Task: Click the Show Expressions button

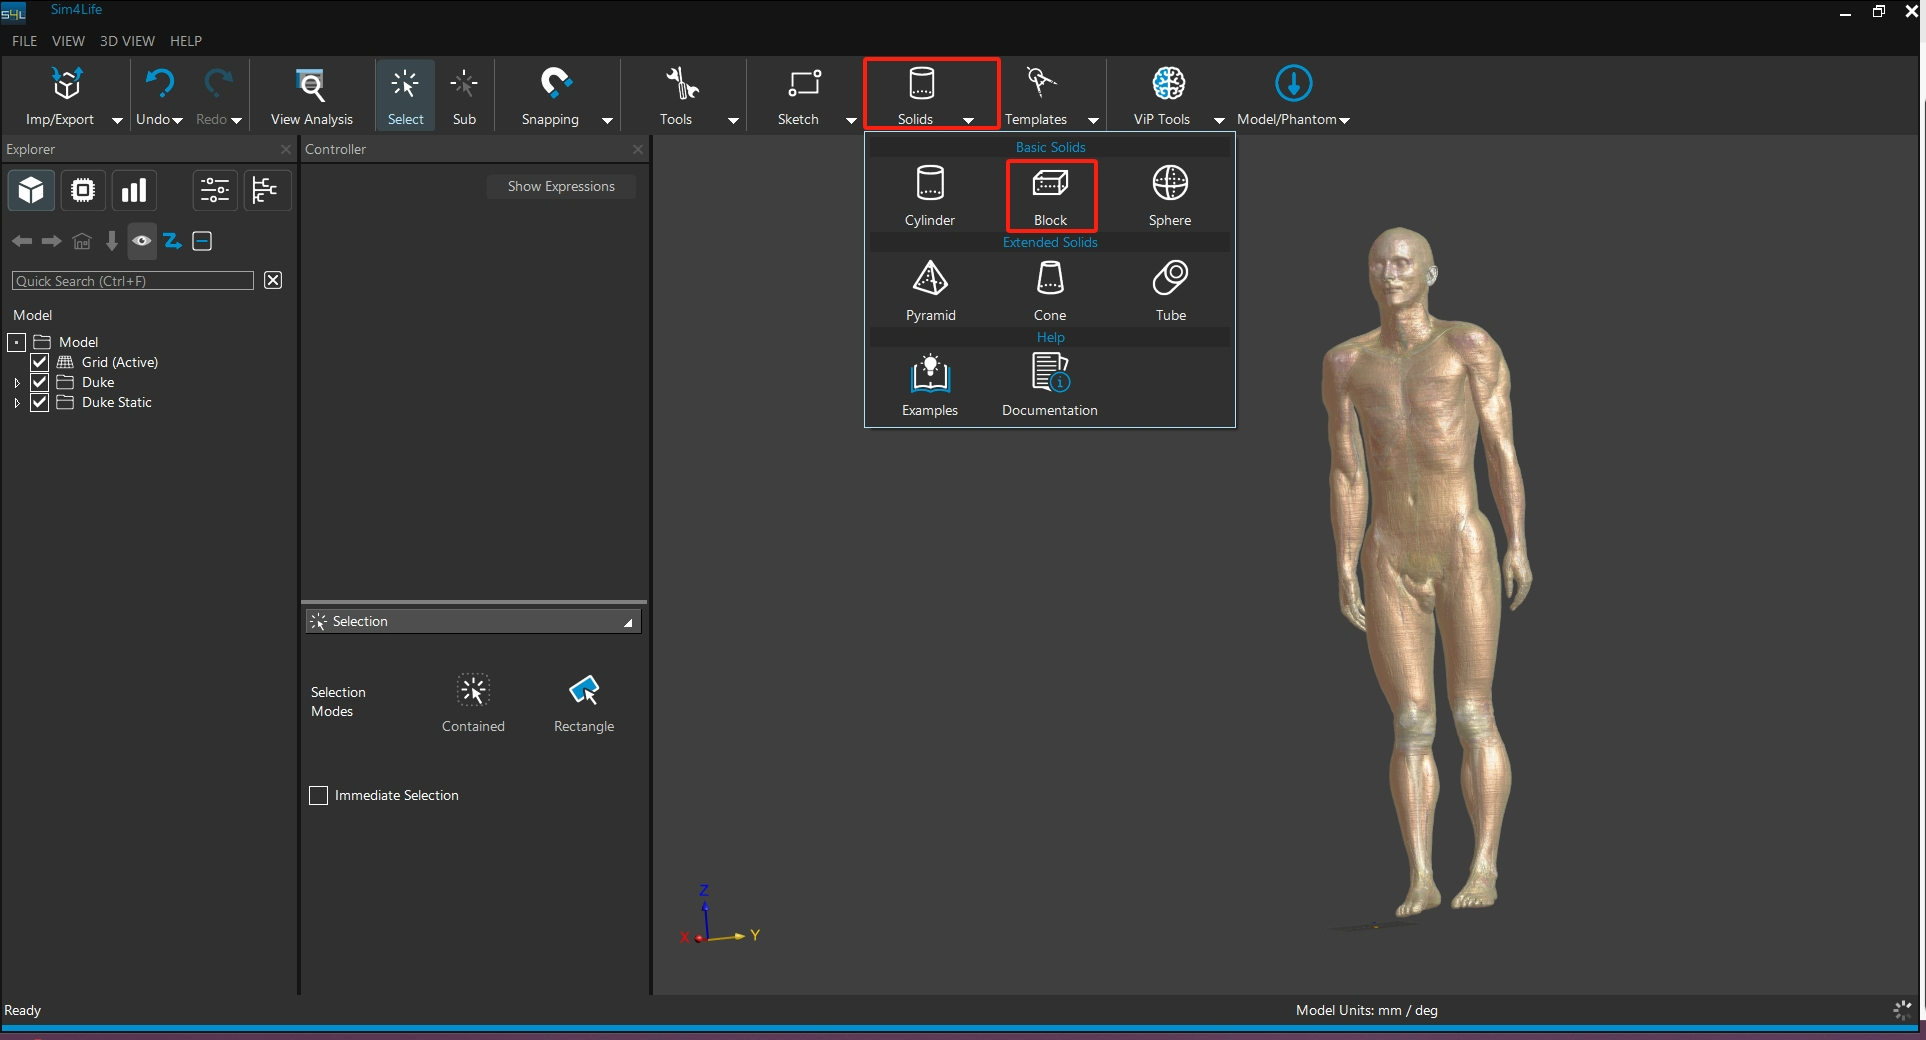Action: tap(560, 186)
